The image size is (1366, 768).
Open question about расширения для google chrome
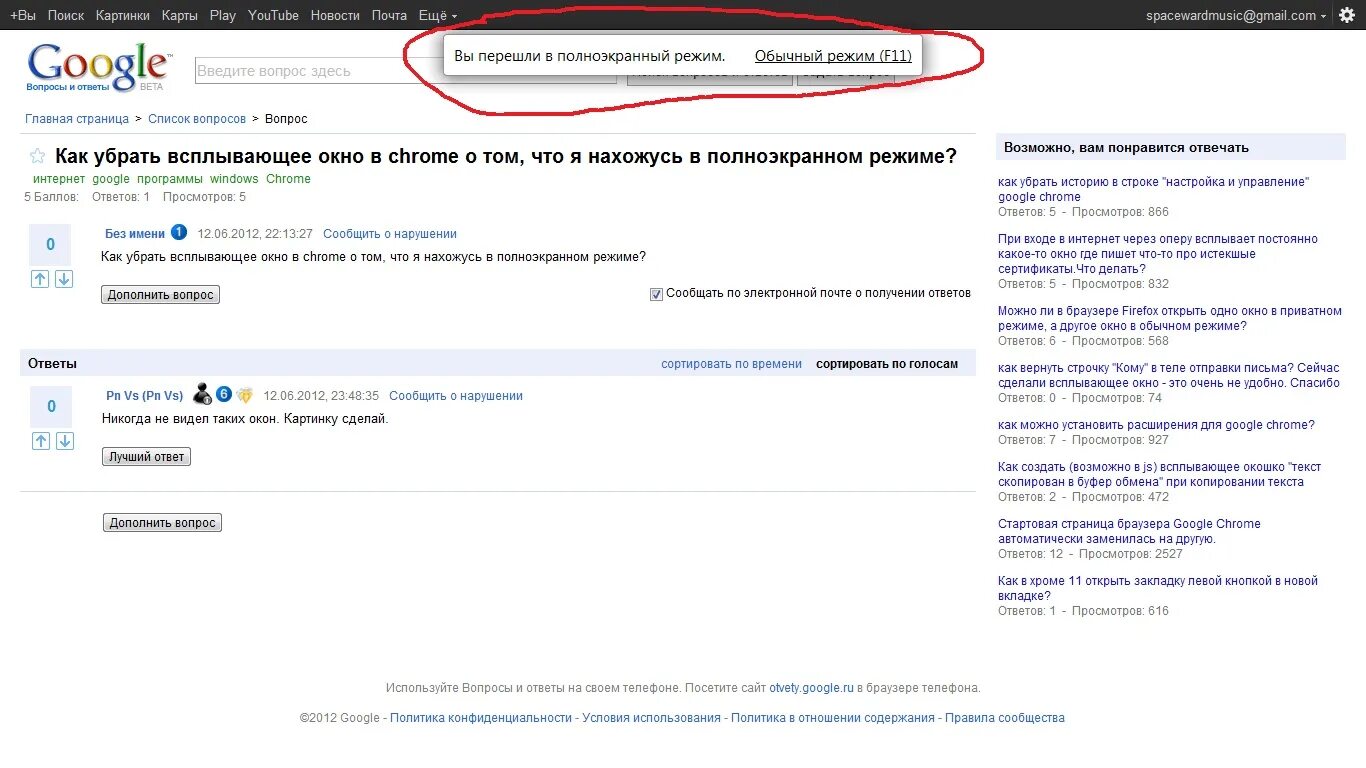(1156, 425)
